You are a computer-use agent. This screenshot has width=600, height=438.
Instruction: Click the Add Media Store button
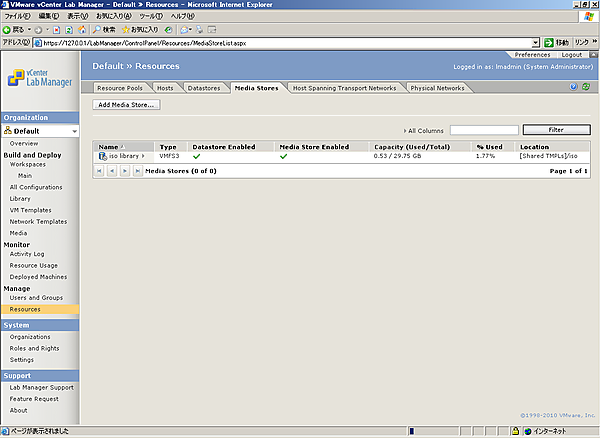point(126,104)
